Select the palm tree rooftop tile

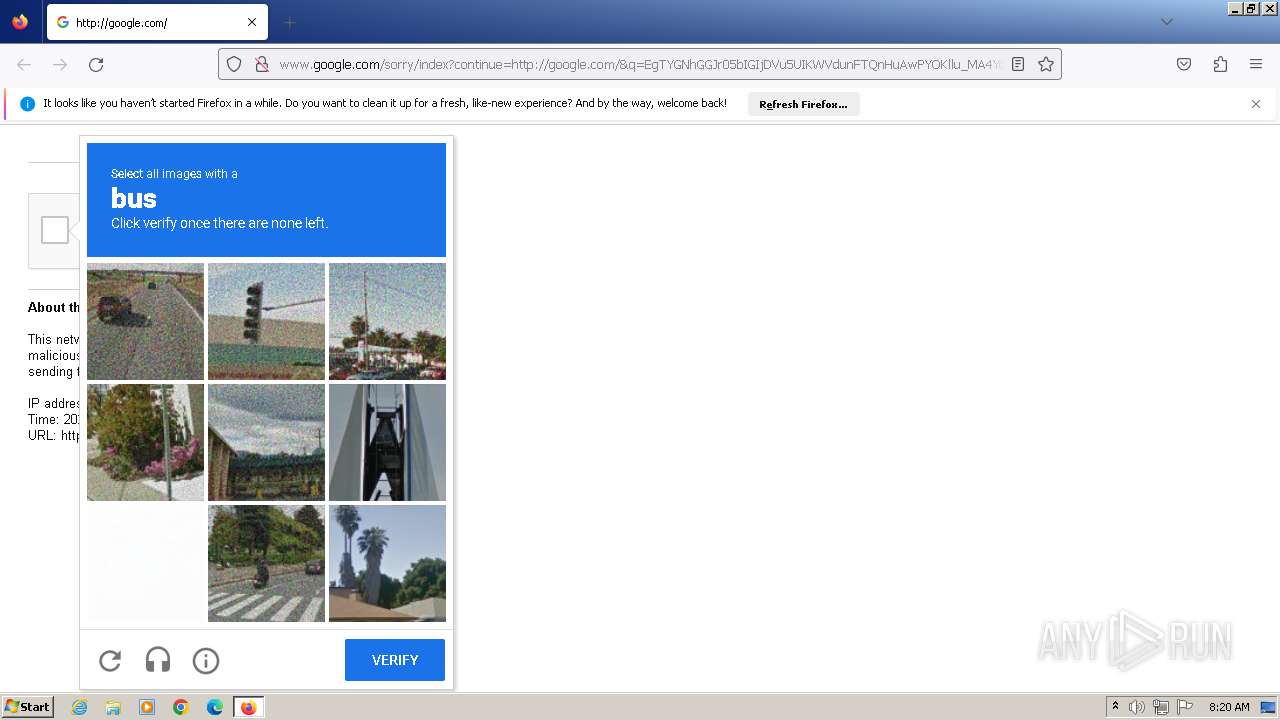coord(387,563)
